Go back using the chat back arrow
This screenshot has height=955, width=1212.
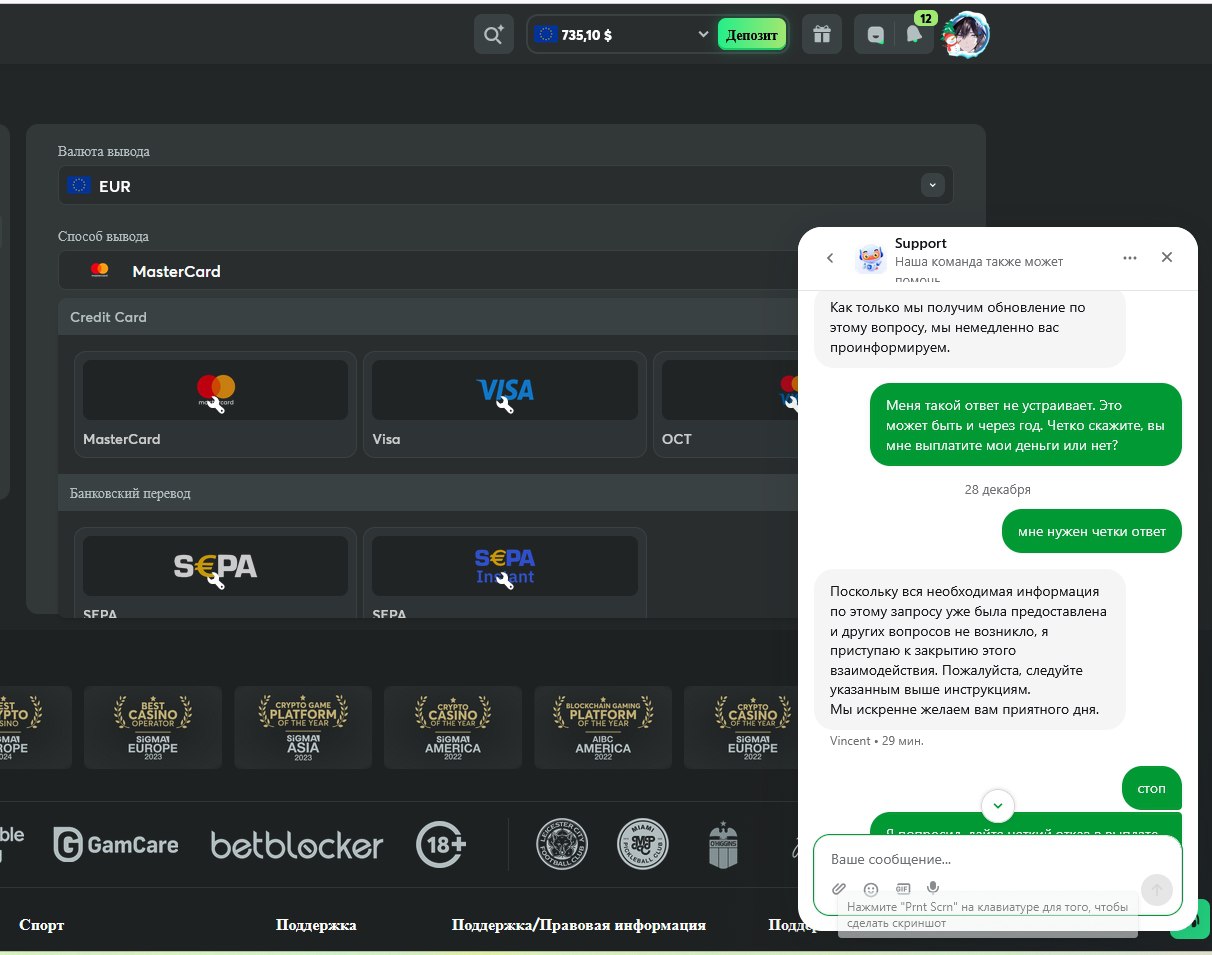[x=830, y=258]
